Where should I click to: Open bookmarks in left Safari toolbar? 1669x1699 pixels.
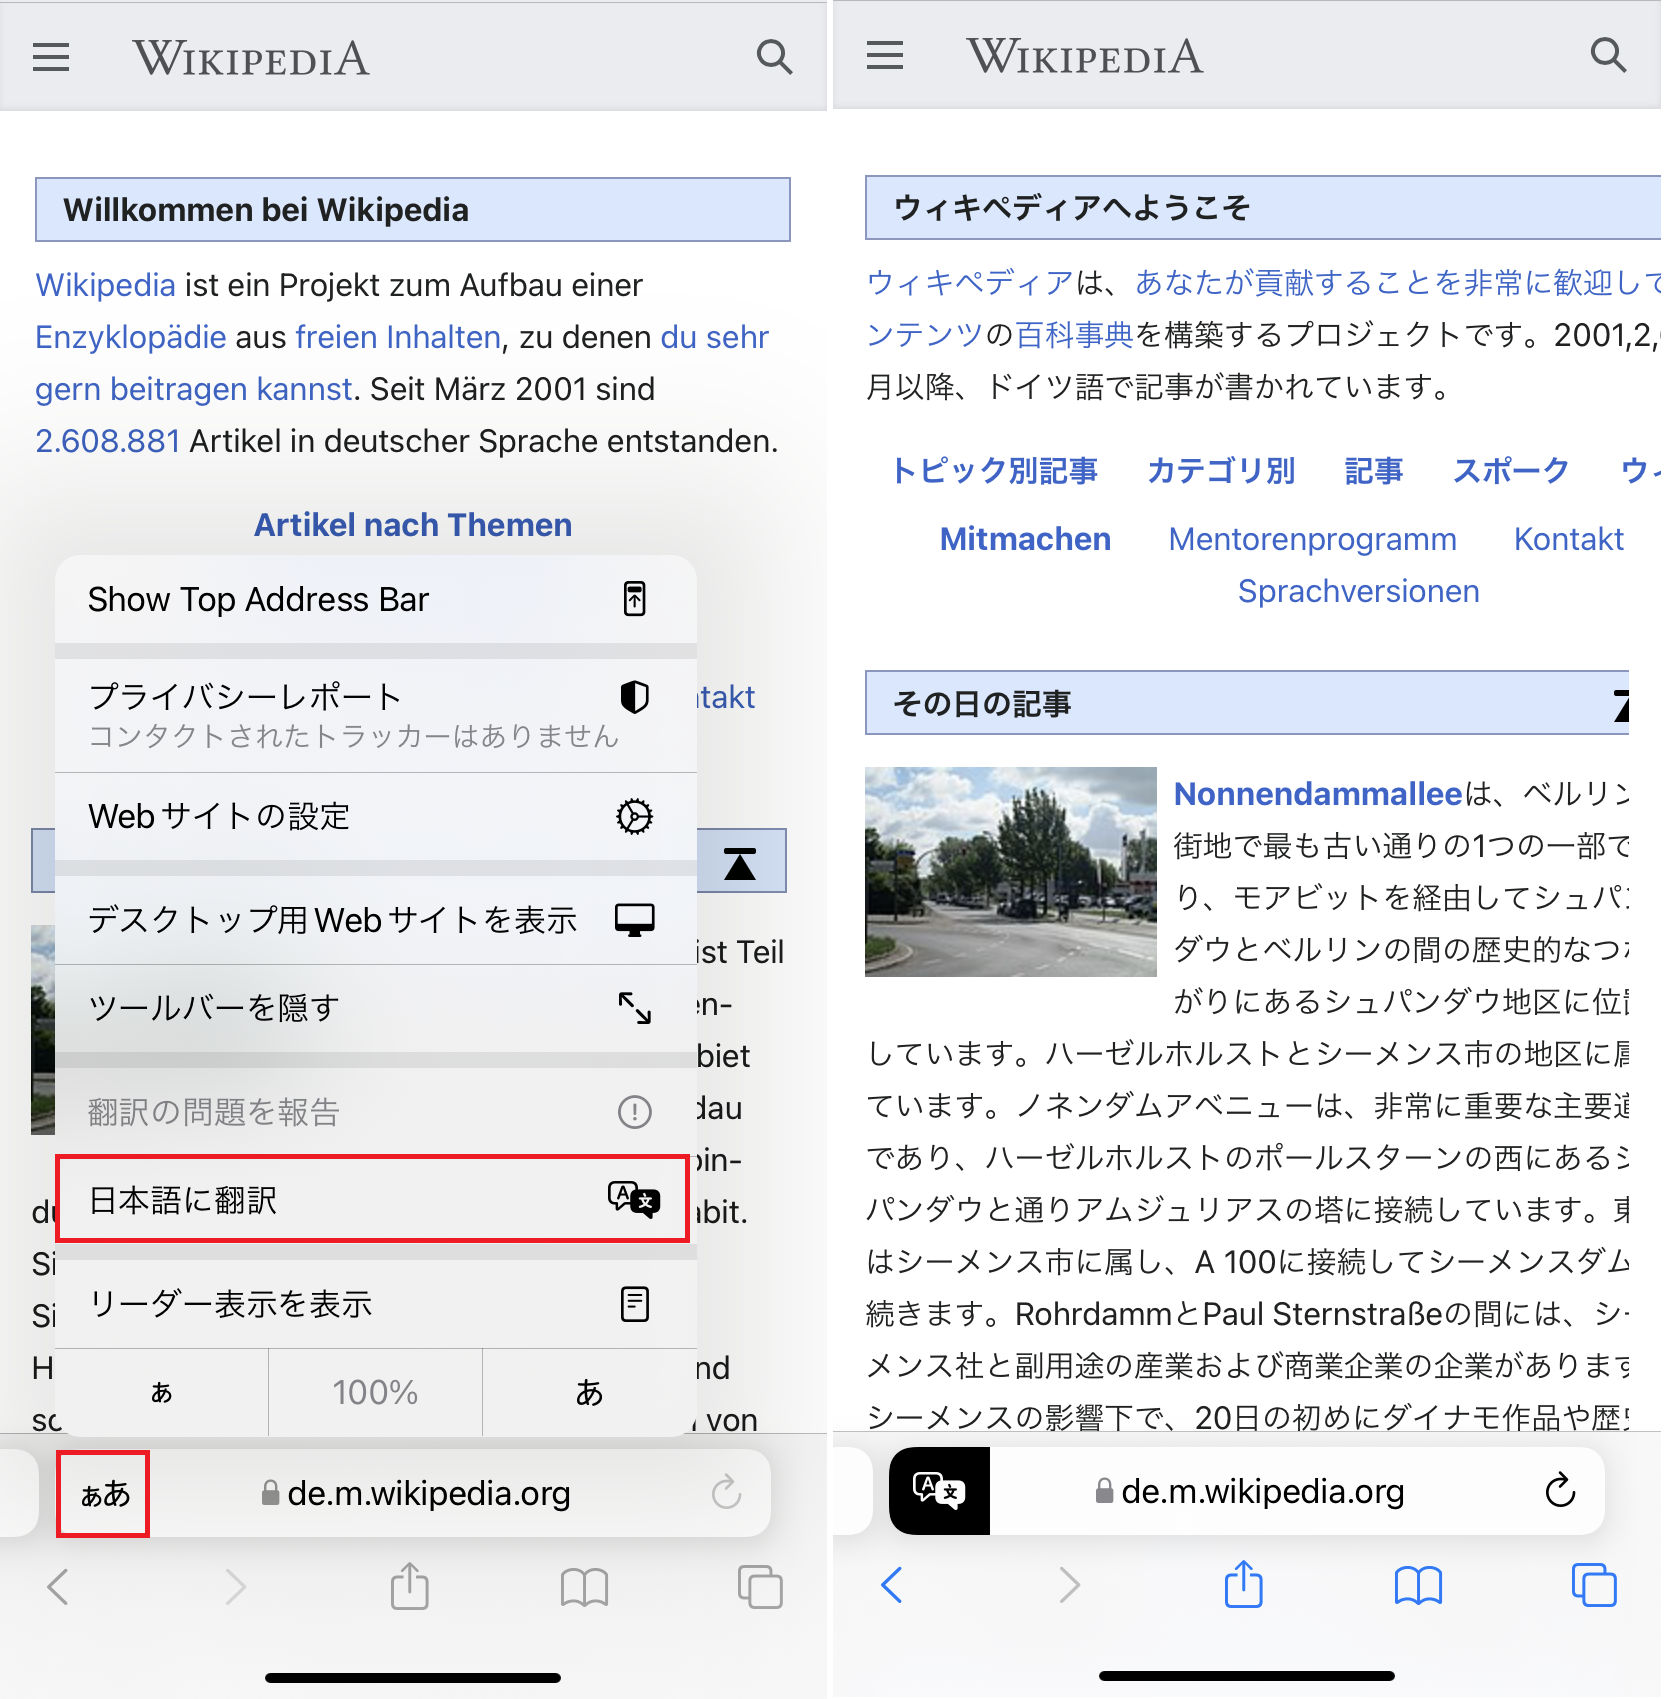585,1587
